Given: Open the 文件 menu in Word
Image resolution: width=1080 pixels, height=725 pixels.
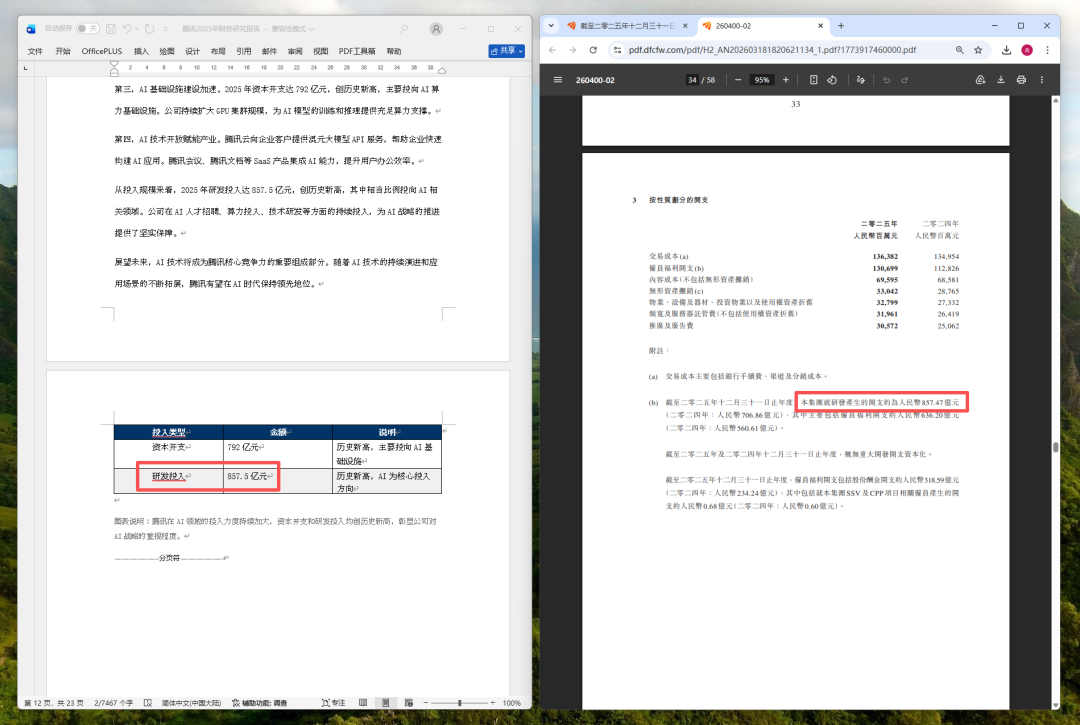Looking at the screenshot, I should pyautogui.click(x=35, y=51).
